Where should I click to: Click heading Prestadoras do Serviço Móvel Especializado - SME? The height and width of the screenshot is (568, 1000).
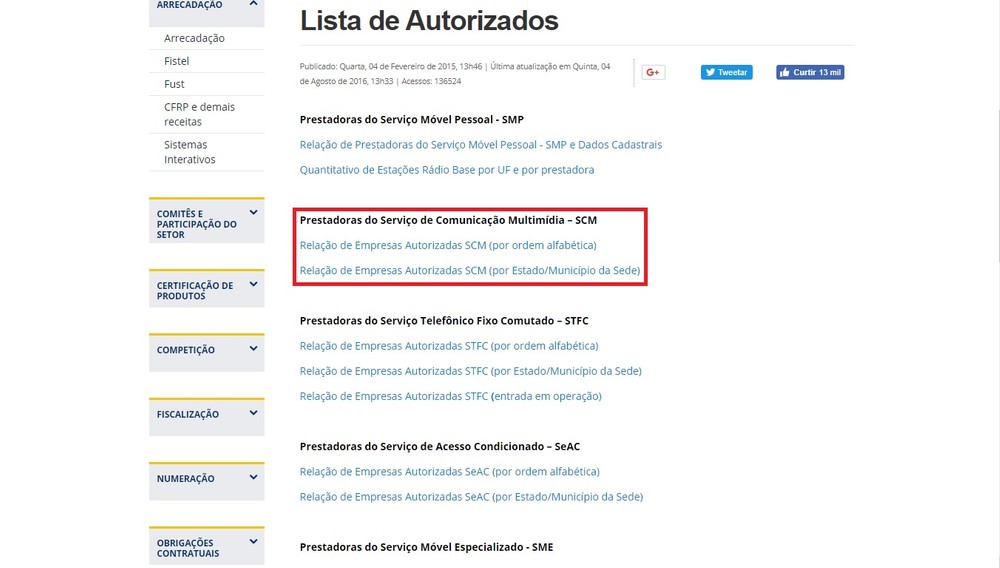click(427, 547)
